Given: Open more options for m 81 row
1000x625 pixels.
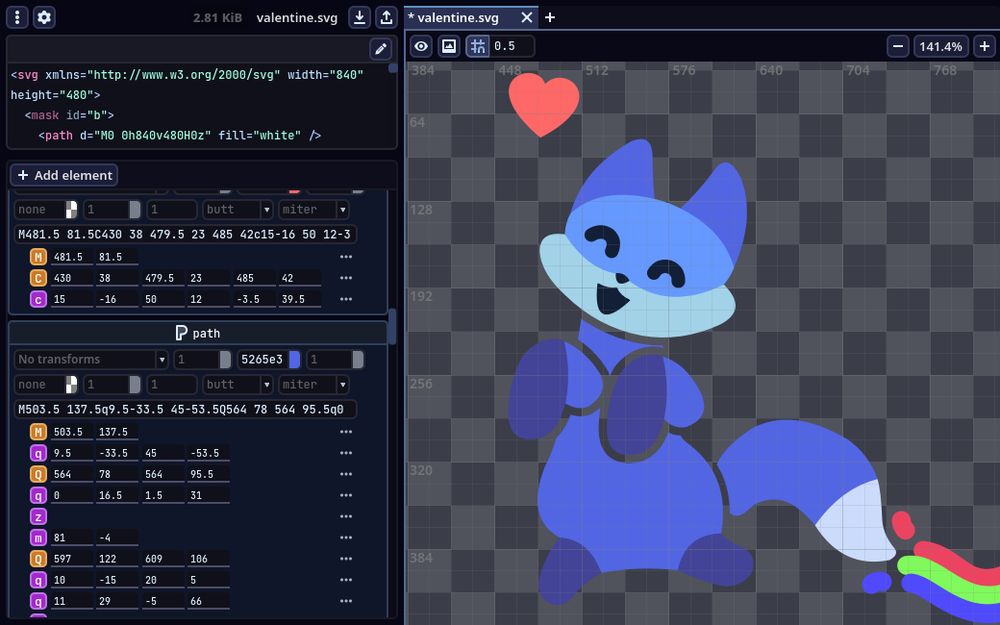Looking at the screenshot, I should click(x=346, y=537).
